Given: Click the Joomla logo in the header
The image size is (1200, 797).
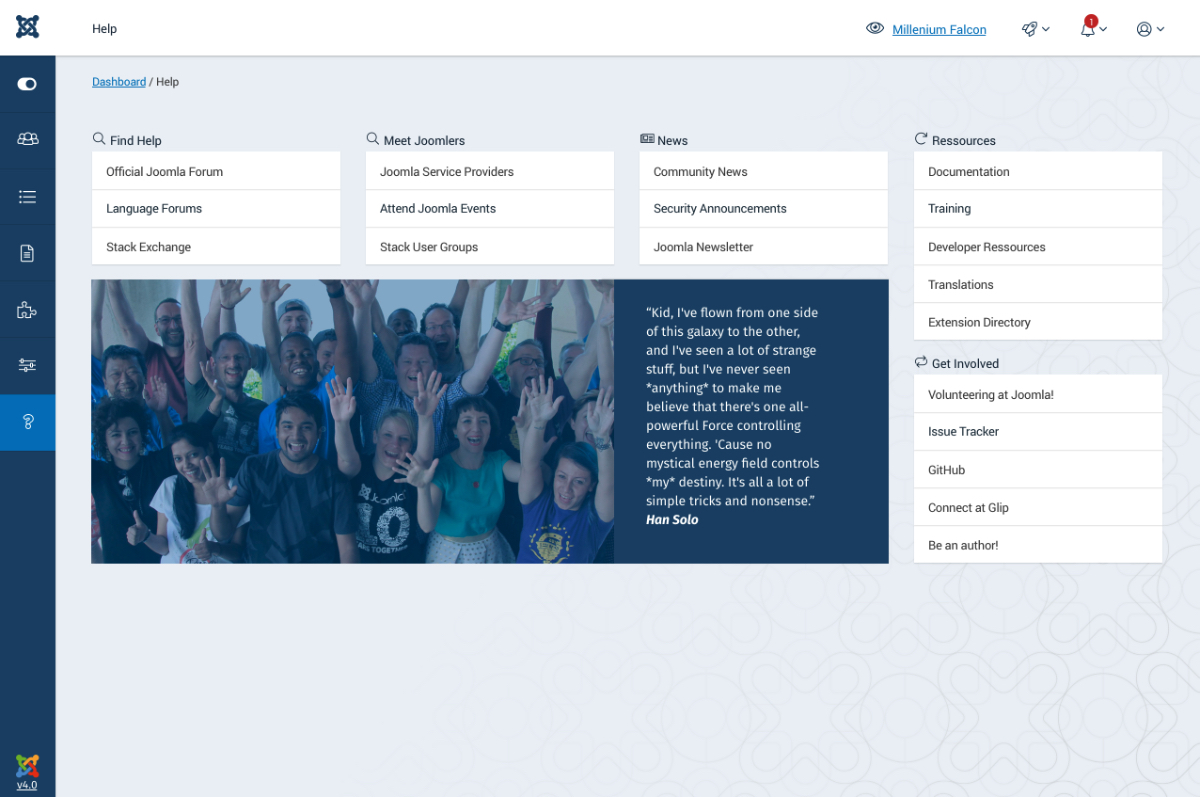Looking at the screenshot, I should (x=27, y=27).
